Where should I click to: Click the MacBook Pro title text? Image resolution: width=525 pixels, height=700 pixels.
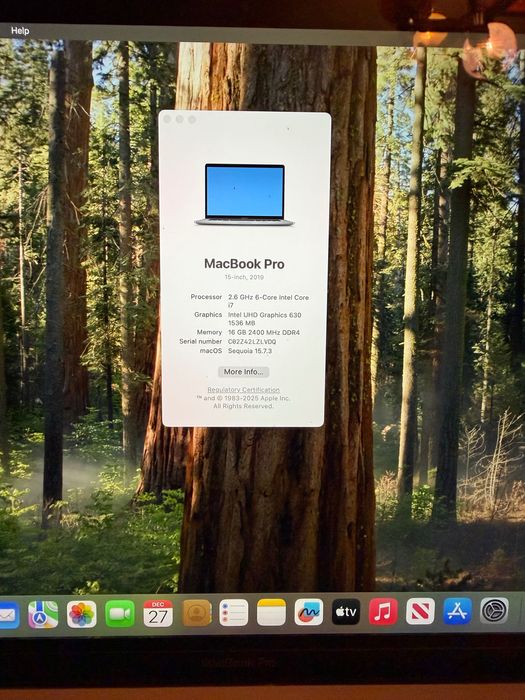pyautogui.click(x=244, y=264)
